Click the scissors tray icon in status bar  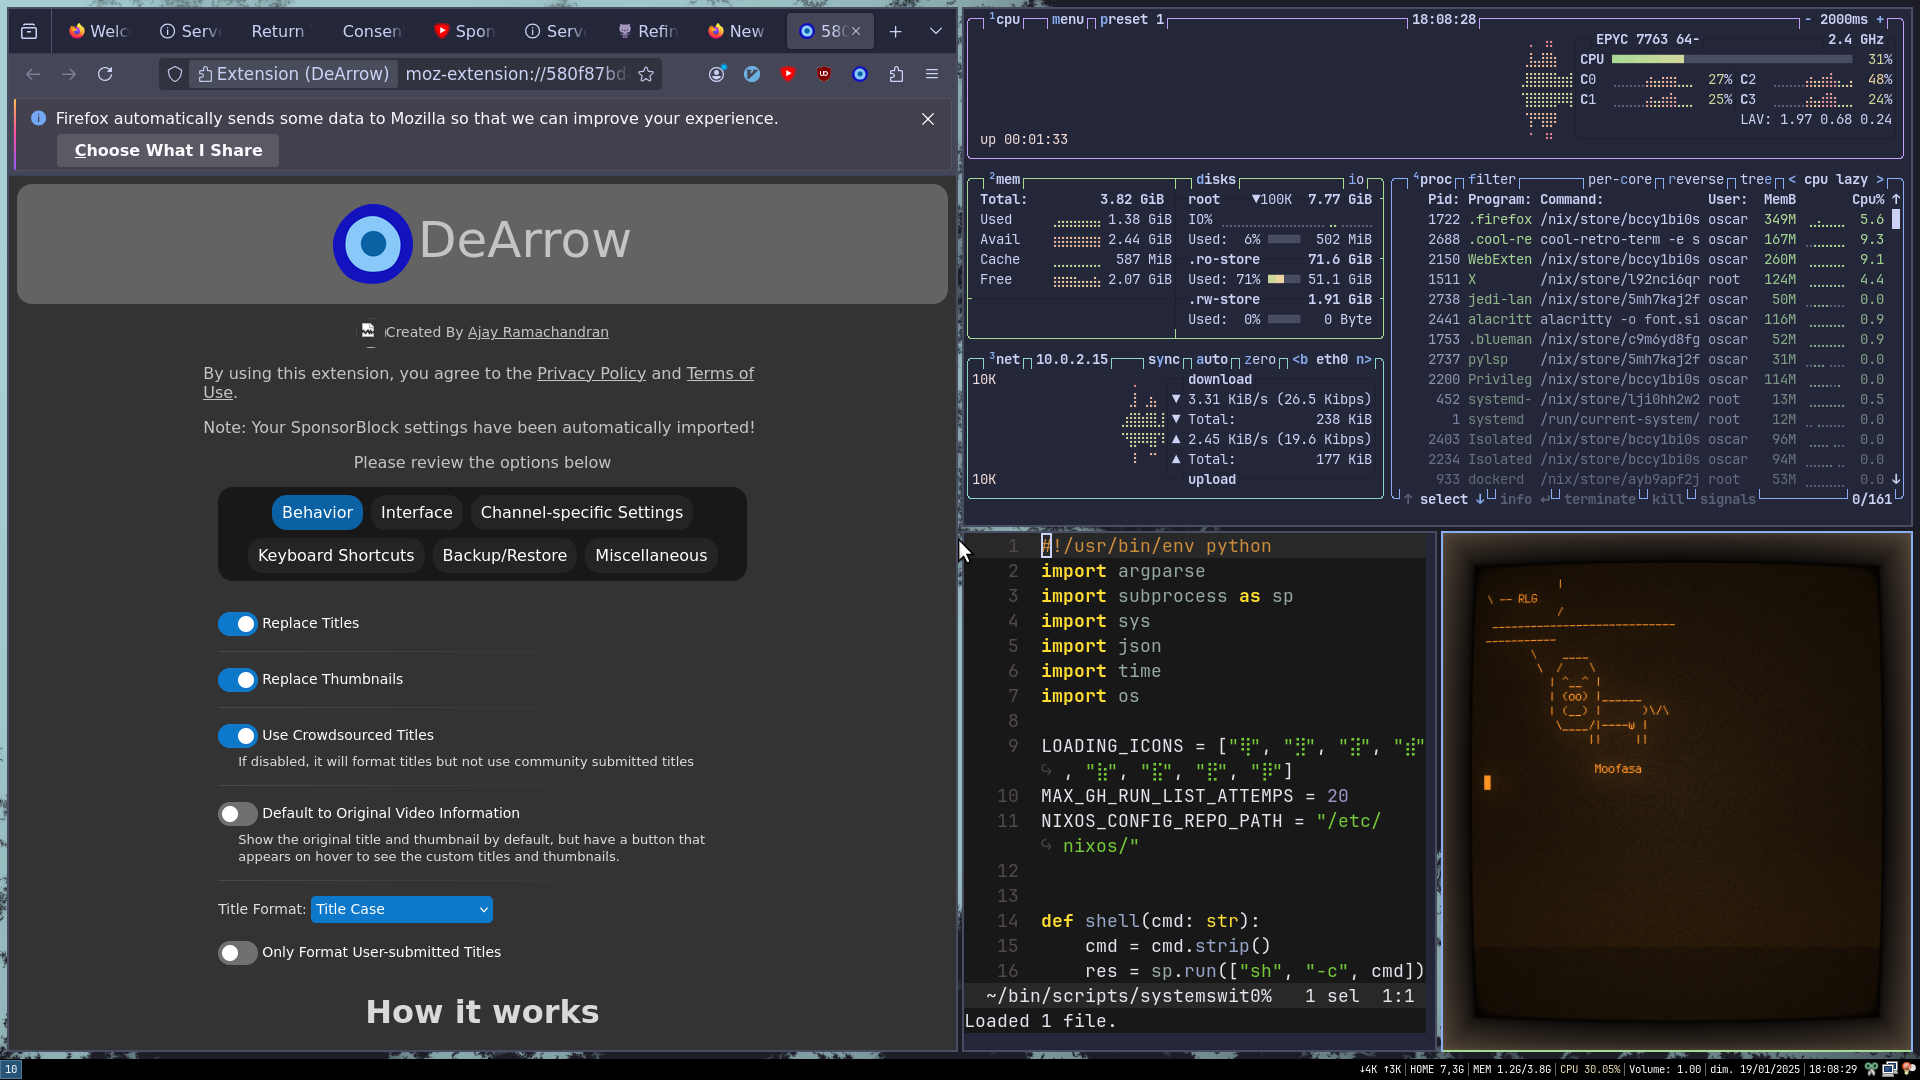pyautogui.click(x=1871, y=1069)
